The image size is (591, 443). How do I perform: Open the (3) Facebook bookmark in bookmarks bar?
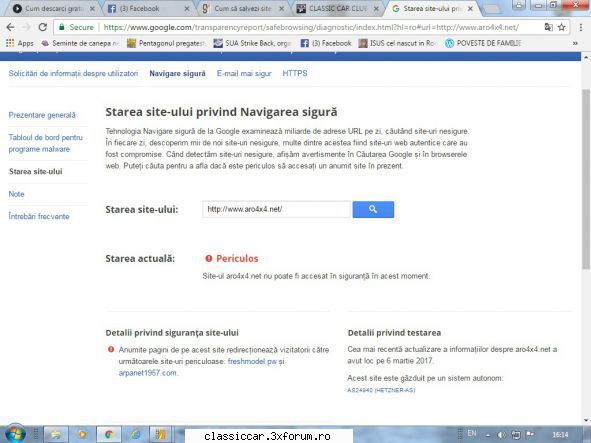[x=326, y=43]
